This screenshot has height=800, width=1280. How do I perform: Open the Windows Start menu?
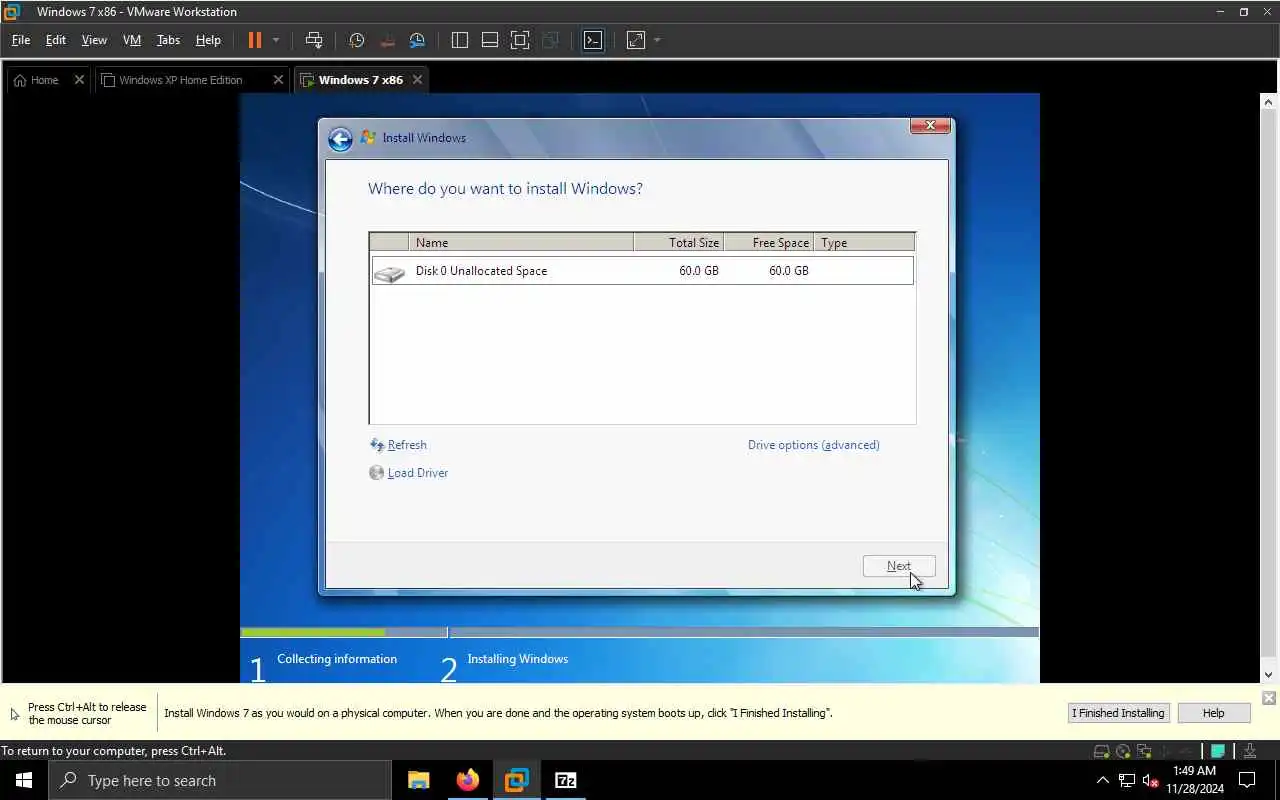click(24, 780)
